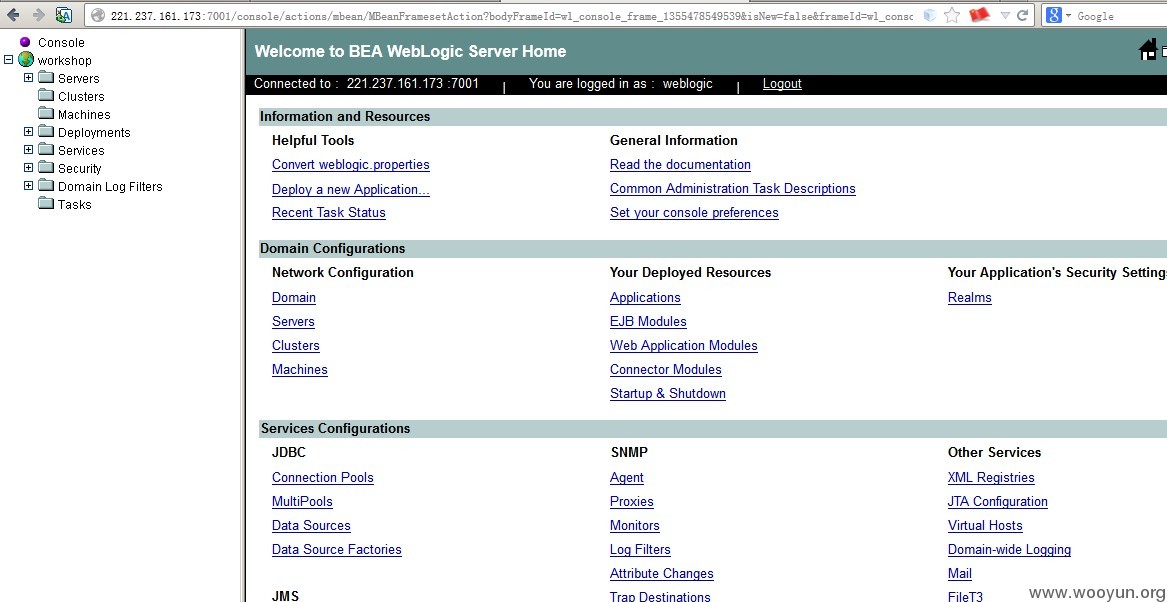
Task: Open the Domain-wide Logging link
Action: 1009,550
